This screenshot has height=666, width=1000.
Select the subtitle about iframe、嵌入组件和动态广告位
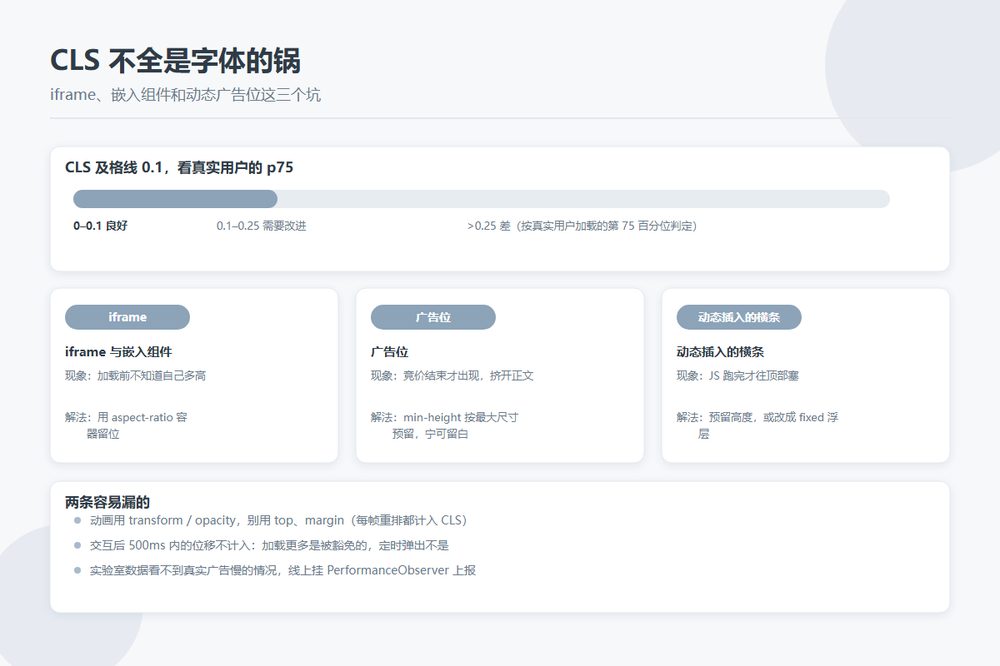[185, 95]
